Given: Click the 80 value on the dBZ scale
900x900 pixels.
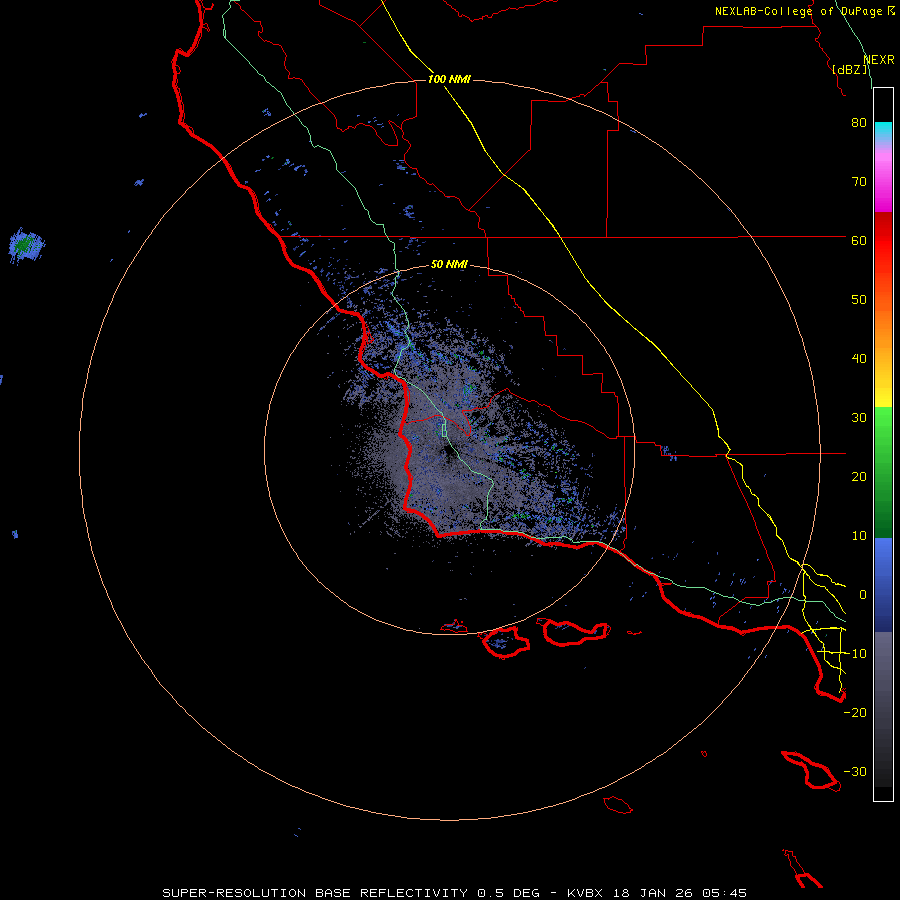Looking at the screenshot, I should click(x=859, y=123).
